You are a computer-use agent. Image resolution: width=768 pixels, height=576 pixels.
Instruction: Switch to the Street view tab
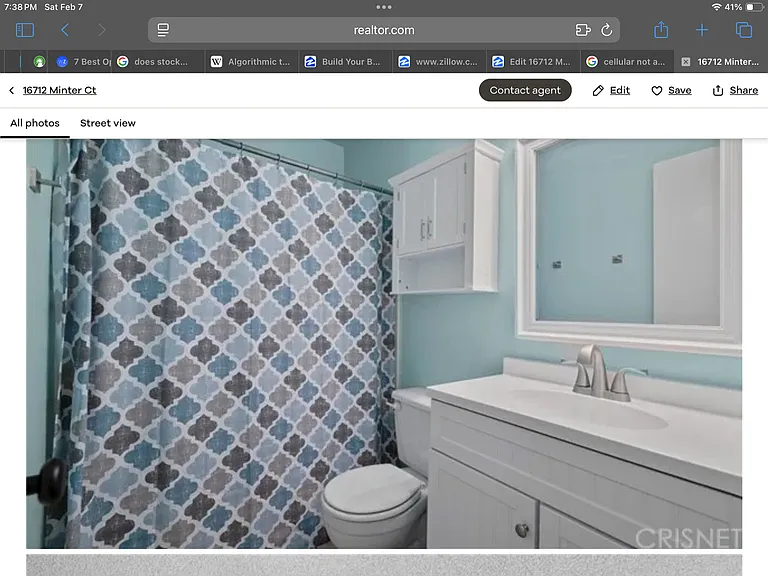click(x=108, y=123)
